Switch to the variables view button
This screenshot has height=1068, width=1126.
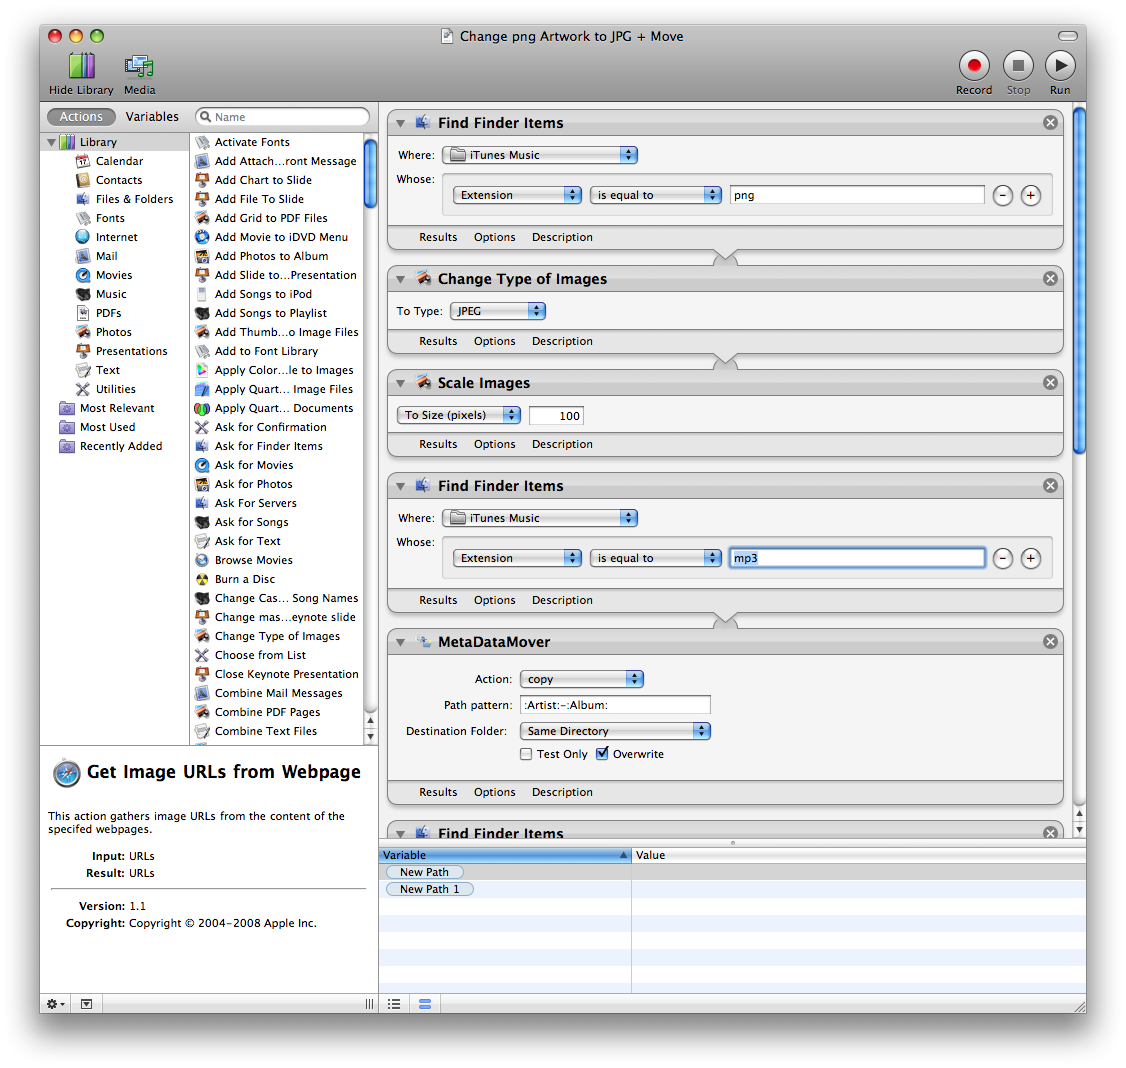click(425, 1004)
